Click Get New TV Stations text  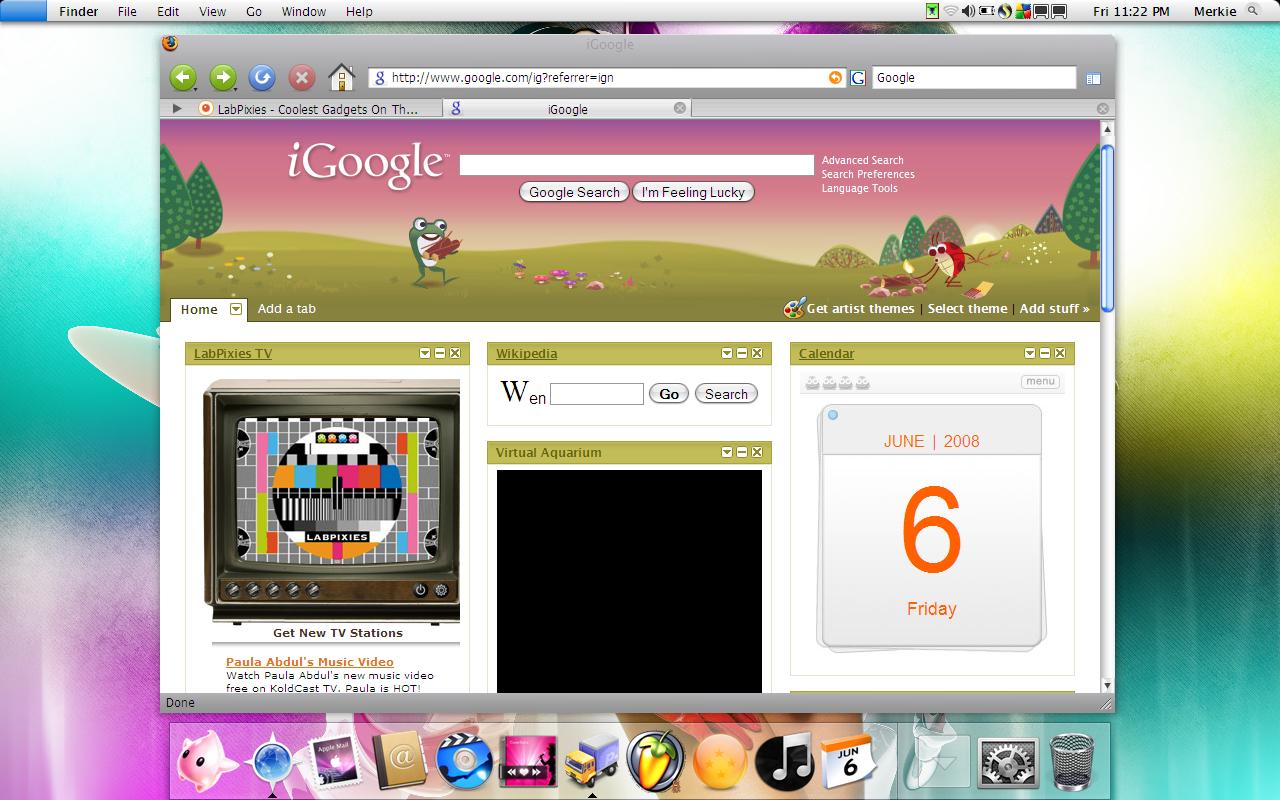[x=338, y=633]
